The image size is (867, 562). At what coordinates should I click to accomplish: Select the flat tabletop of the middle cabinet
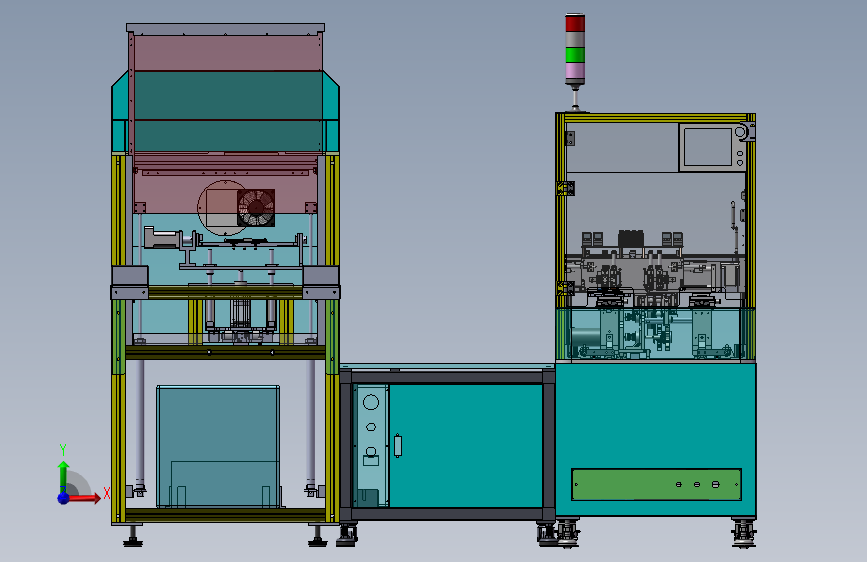pos(447,366)
